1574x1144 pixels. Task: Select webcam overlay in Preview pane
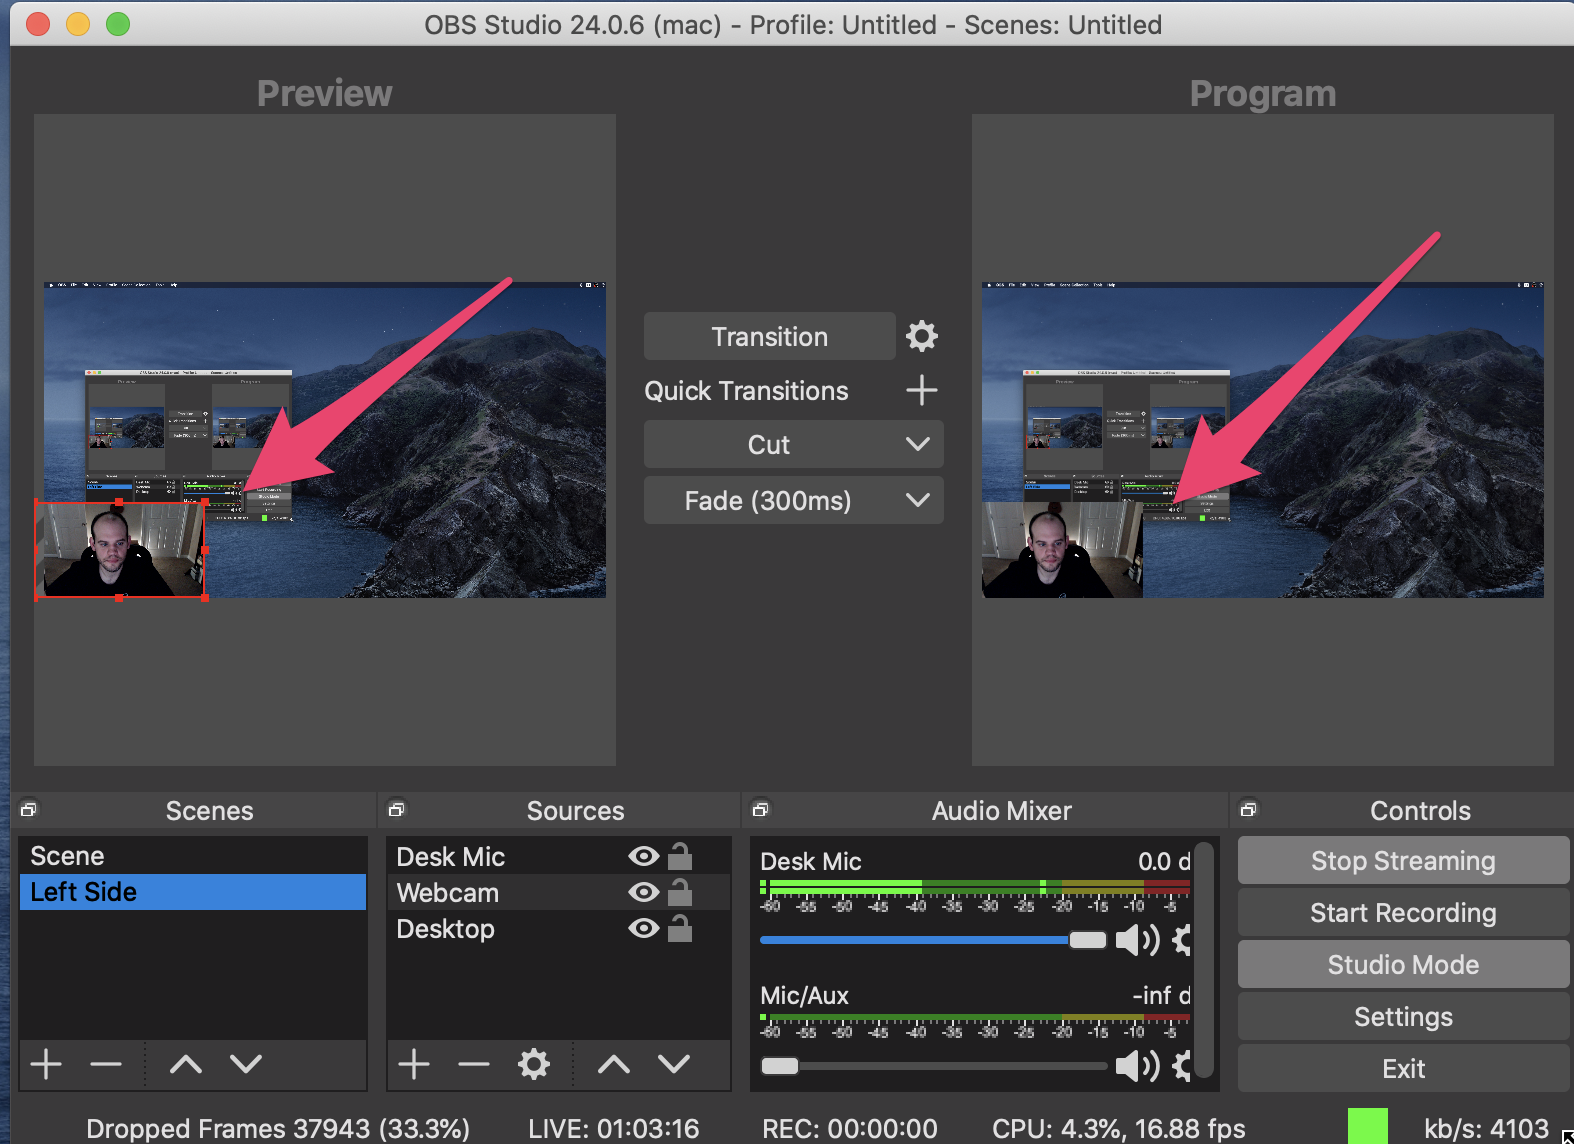120,550
